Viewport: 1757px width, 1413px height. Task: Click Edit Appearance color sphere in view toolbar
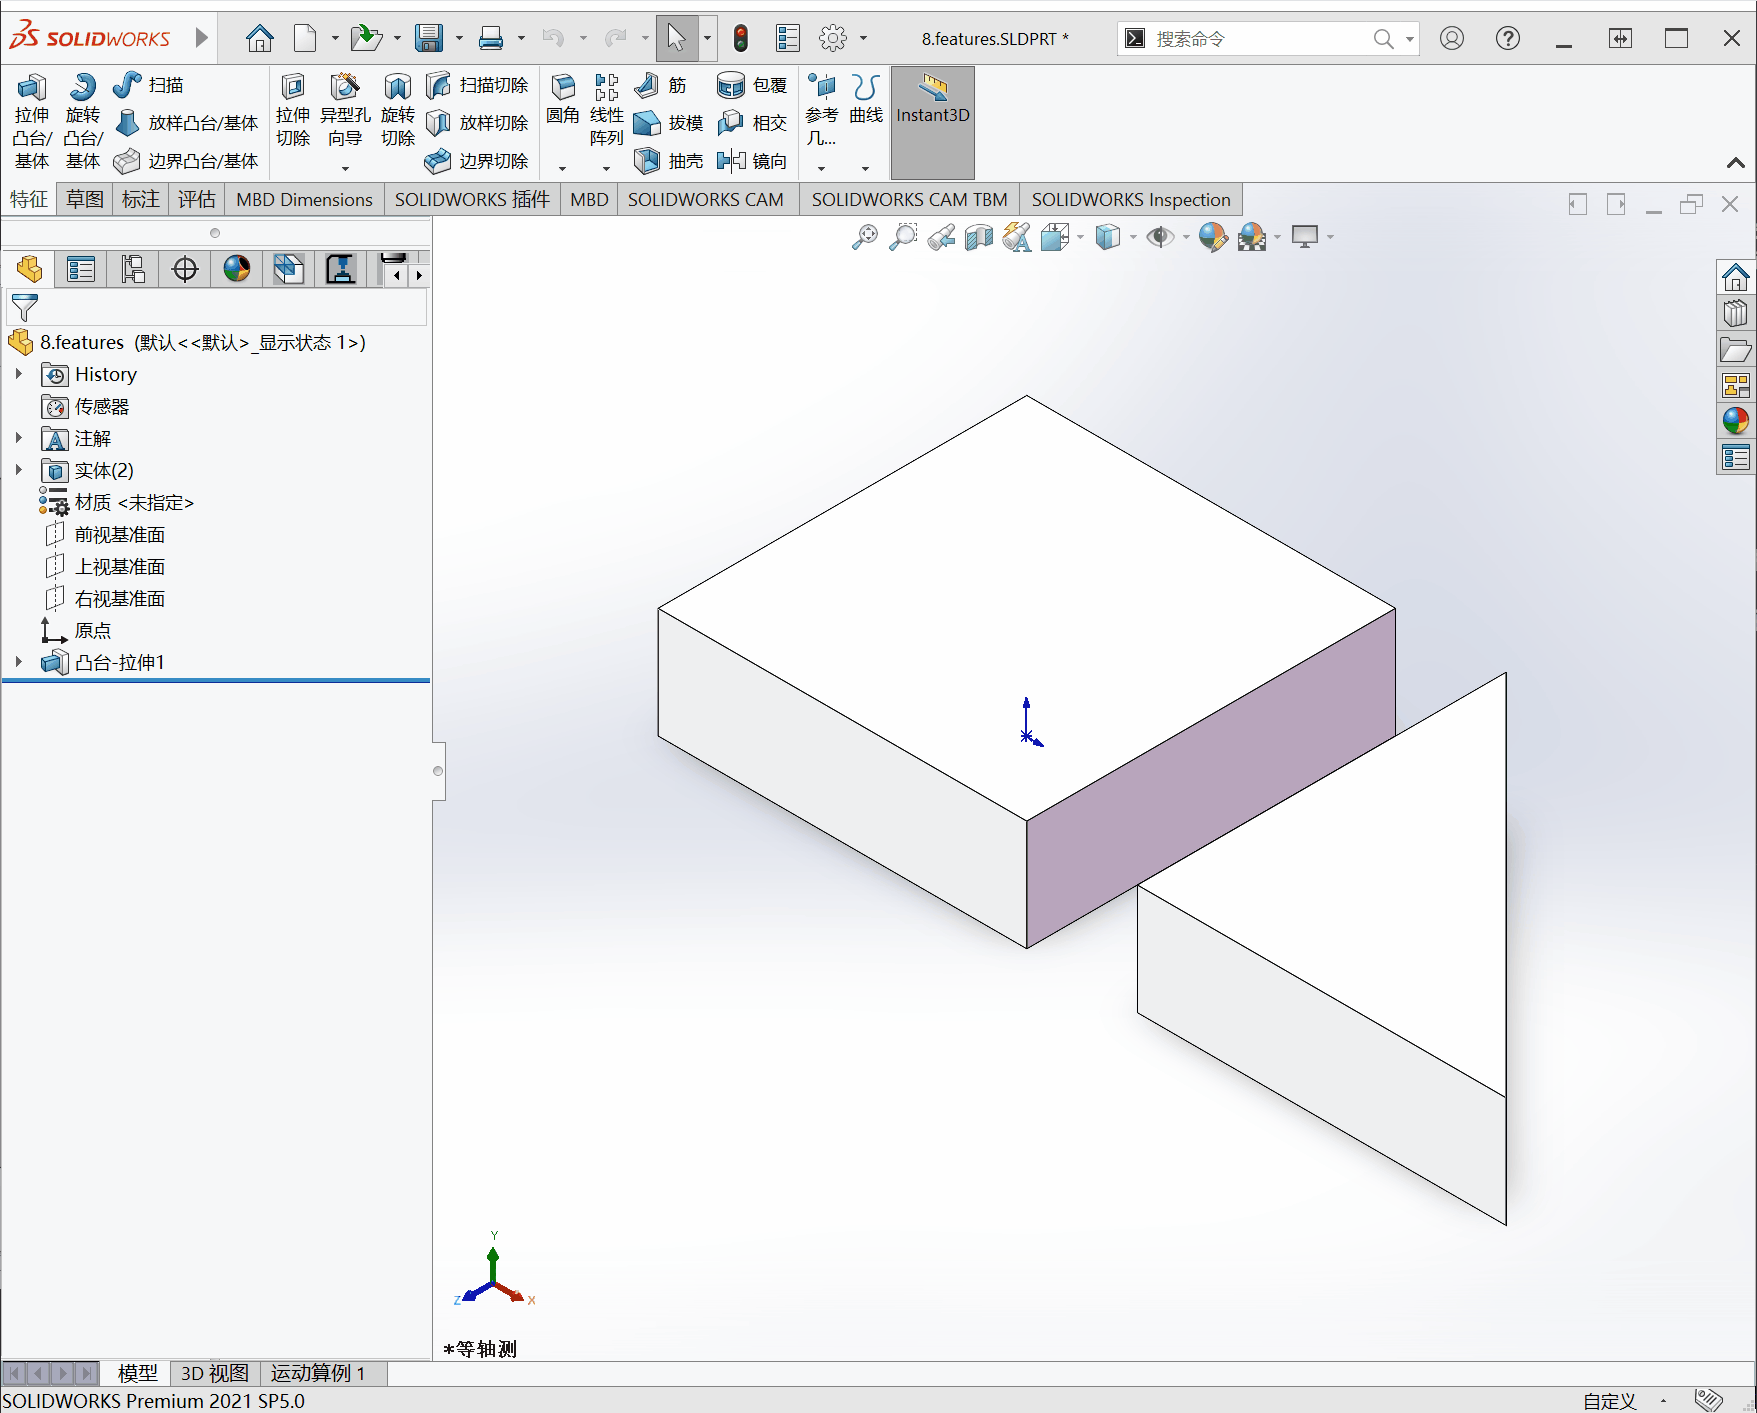[1213, 237]
